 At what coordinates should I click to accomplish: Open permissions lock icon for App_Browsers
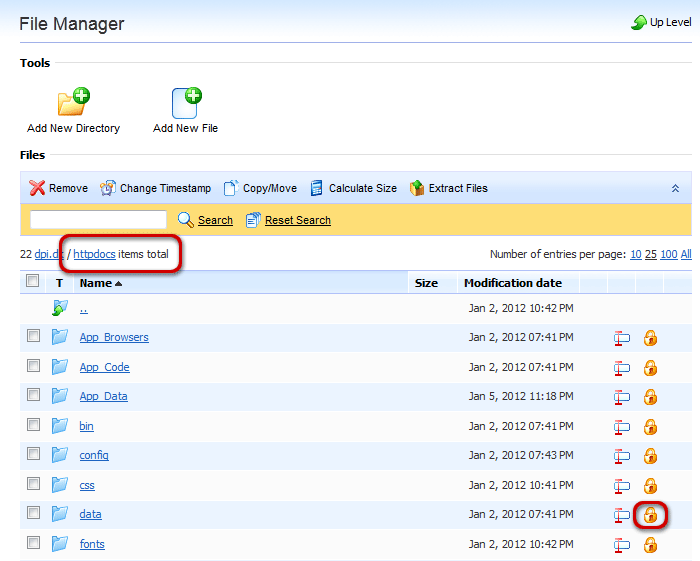tap(650, 338)
